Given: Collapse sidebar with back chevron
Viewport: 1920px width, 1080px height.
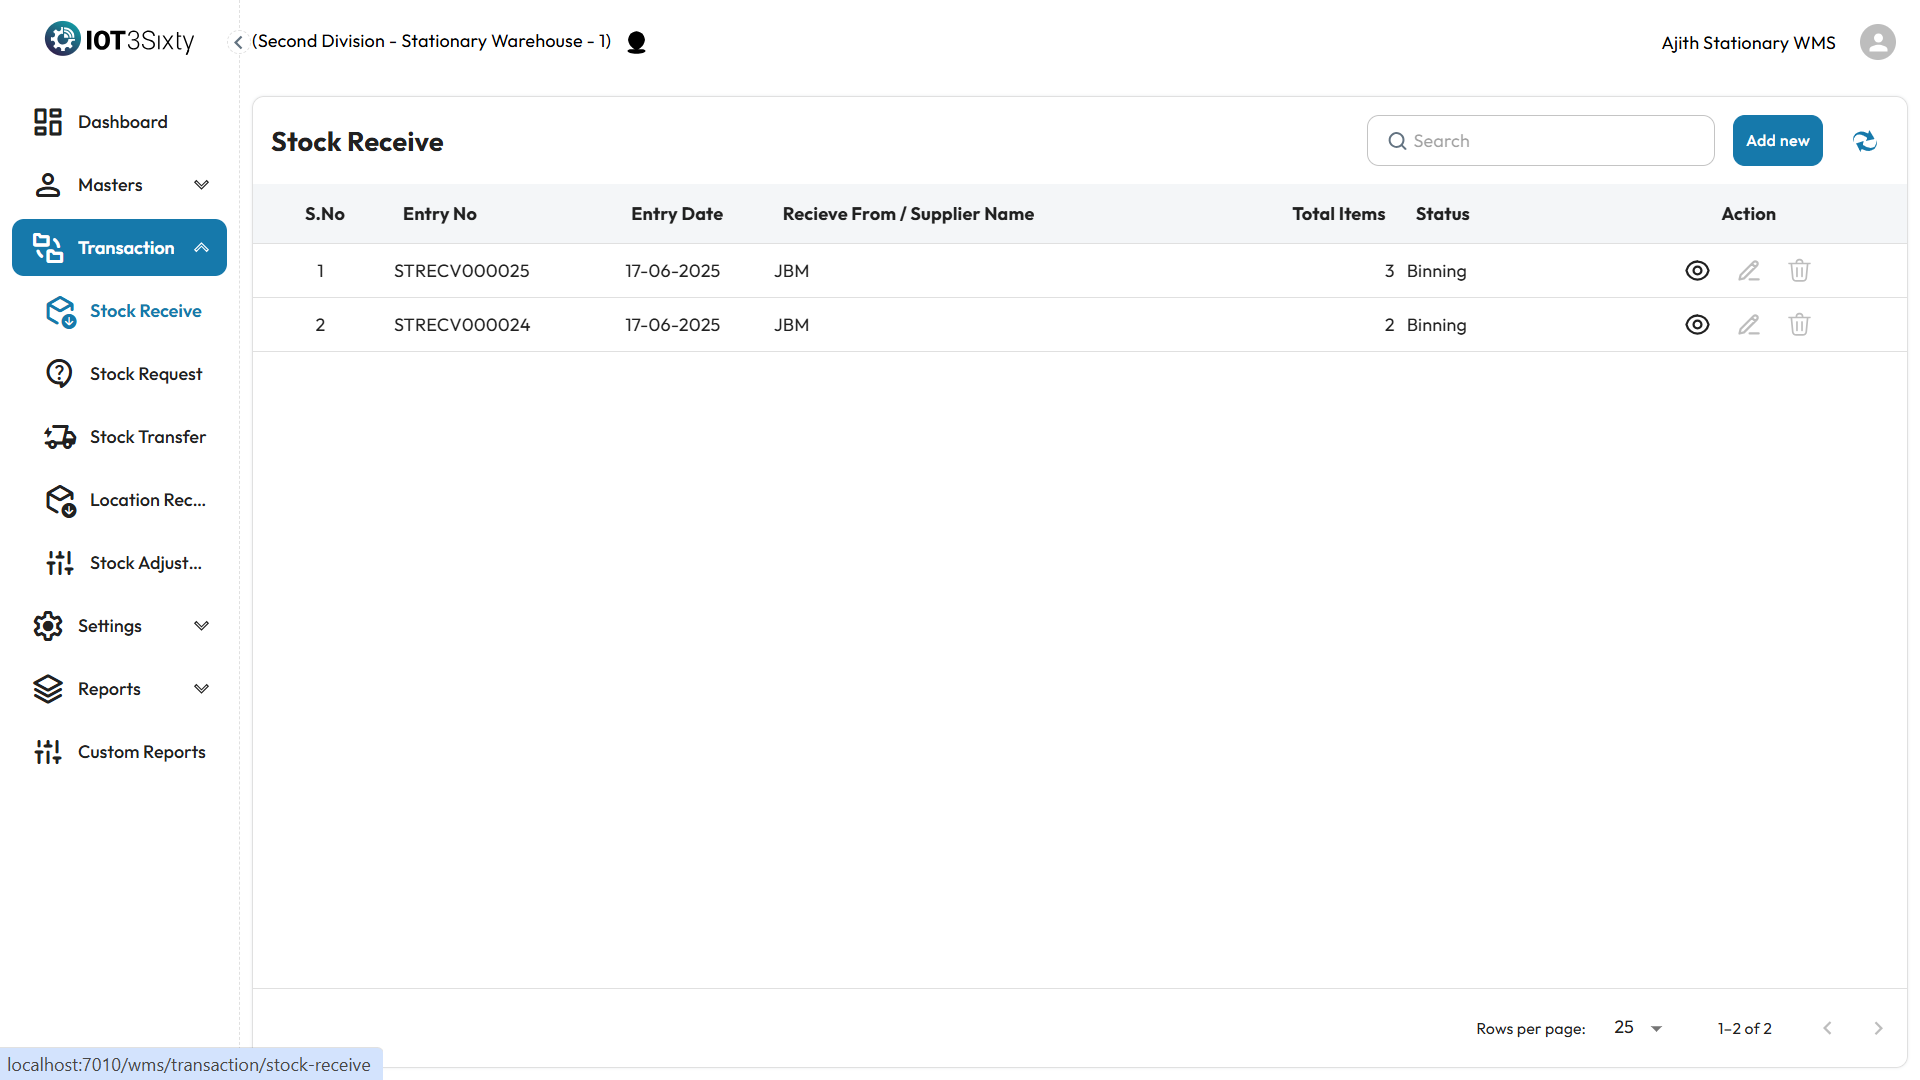Looking at the screenshot, I should 238,42.
